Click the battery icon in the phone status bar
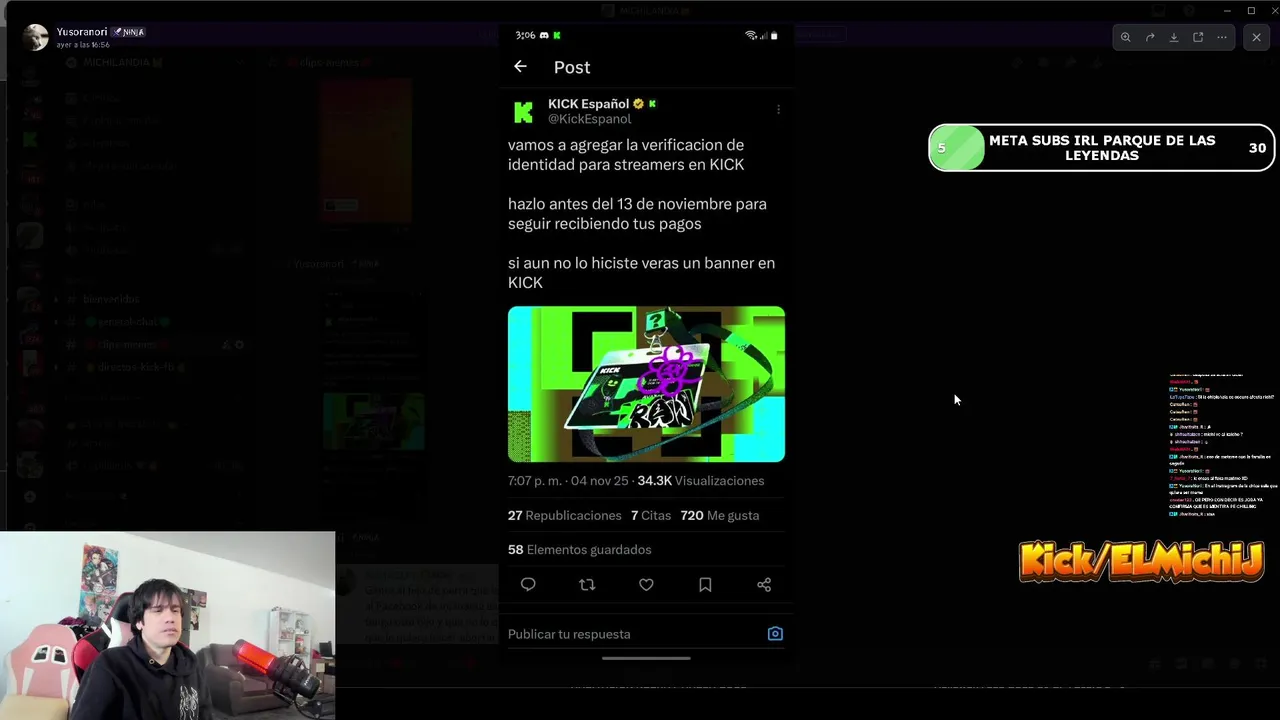 [774, 35]
